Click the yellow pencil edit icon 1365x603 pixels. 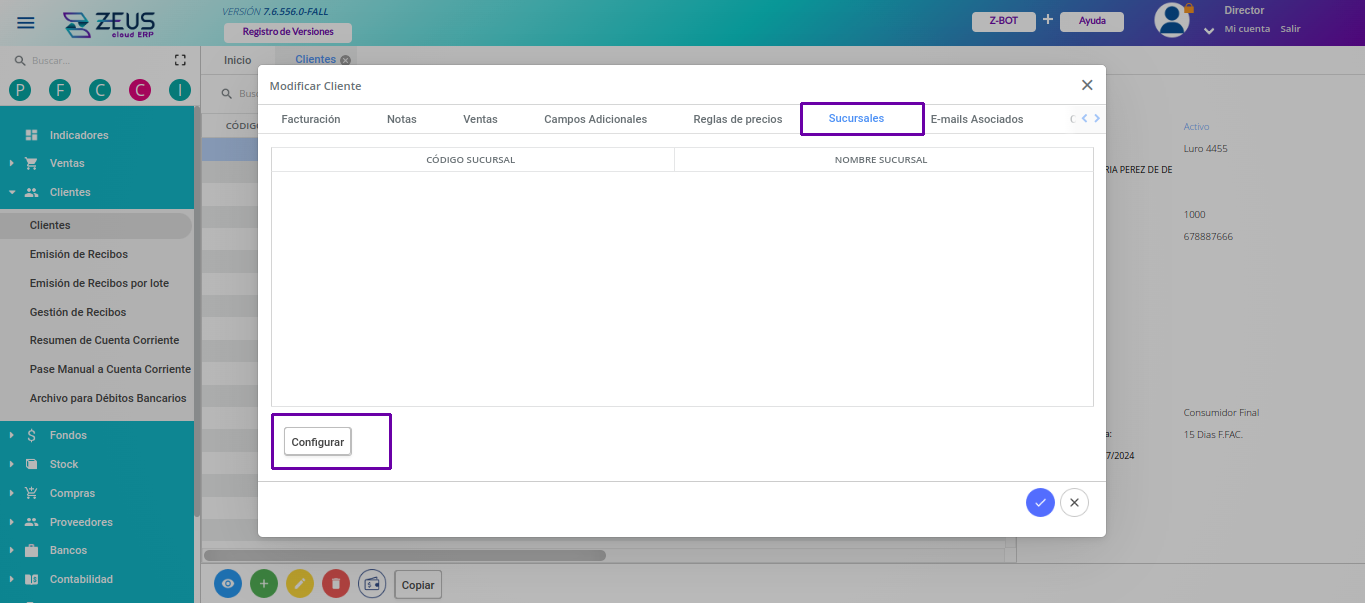coord(300,584)
